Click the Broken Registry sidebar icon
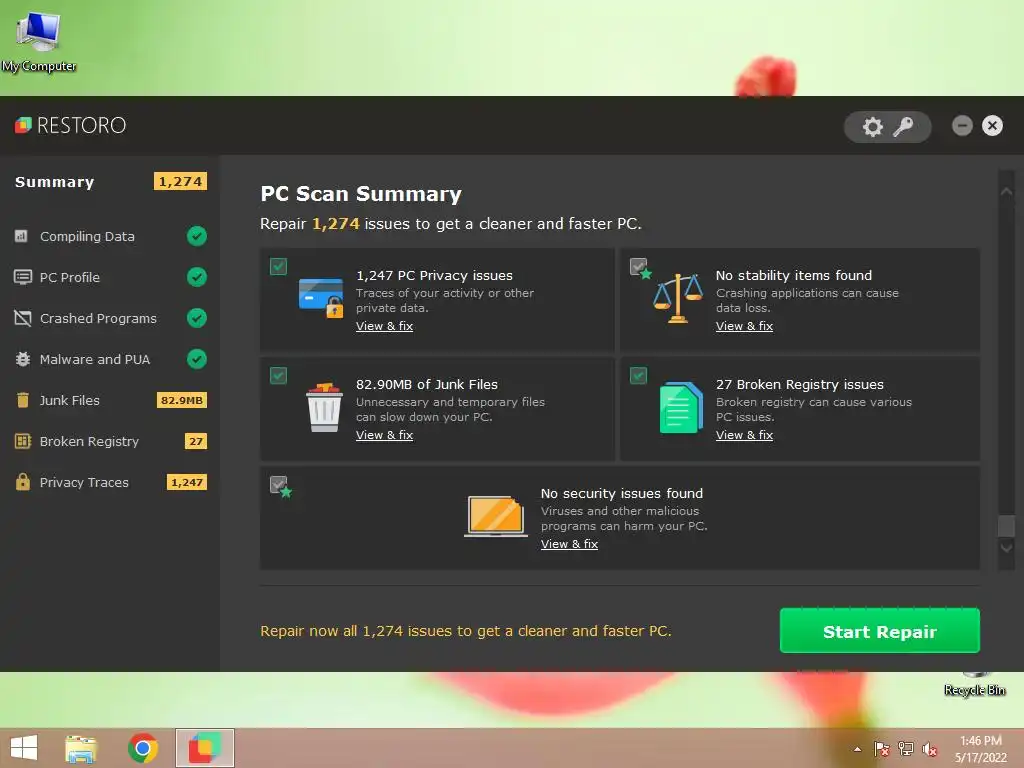The height and width of the screenshot is (768, 1024). [23, 441]
